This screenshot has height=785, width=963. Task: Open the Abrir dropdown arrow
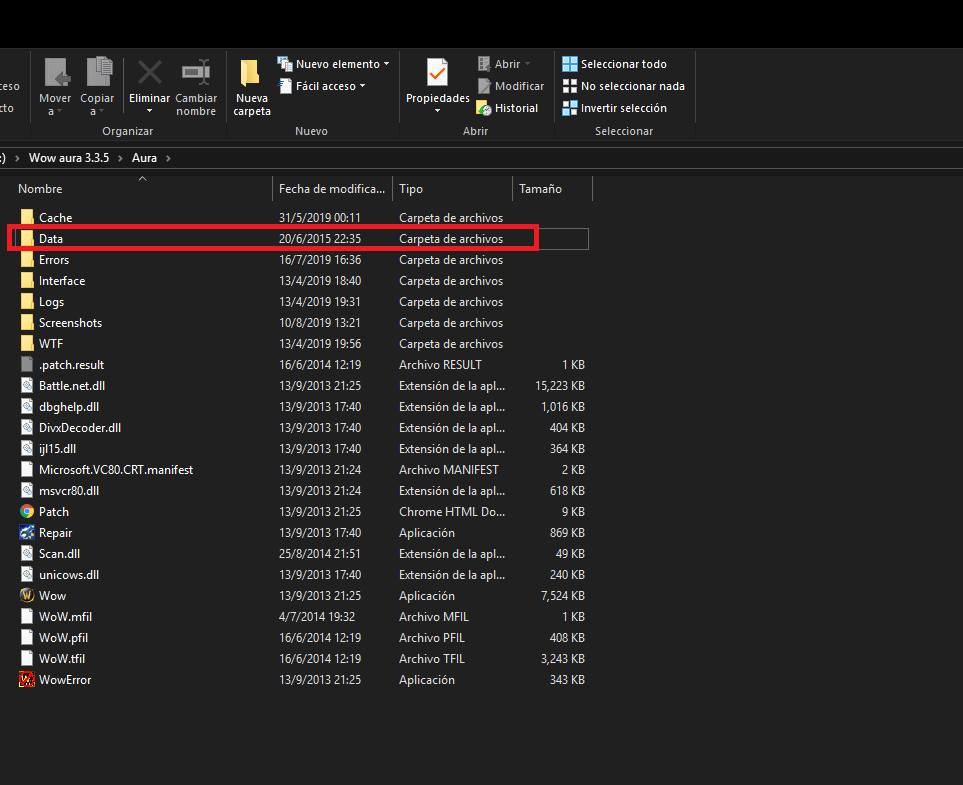point(528,64)
